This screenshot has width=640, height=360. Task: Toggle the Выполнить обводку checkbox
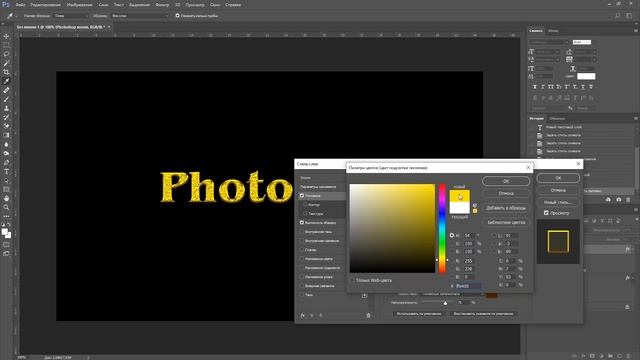tap(302, 222)
